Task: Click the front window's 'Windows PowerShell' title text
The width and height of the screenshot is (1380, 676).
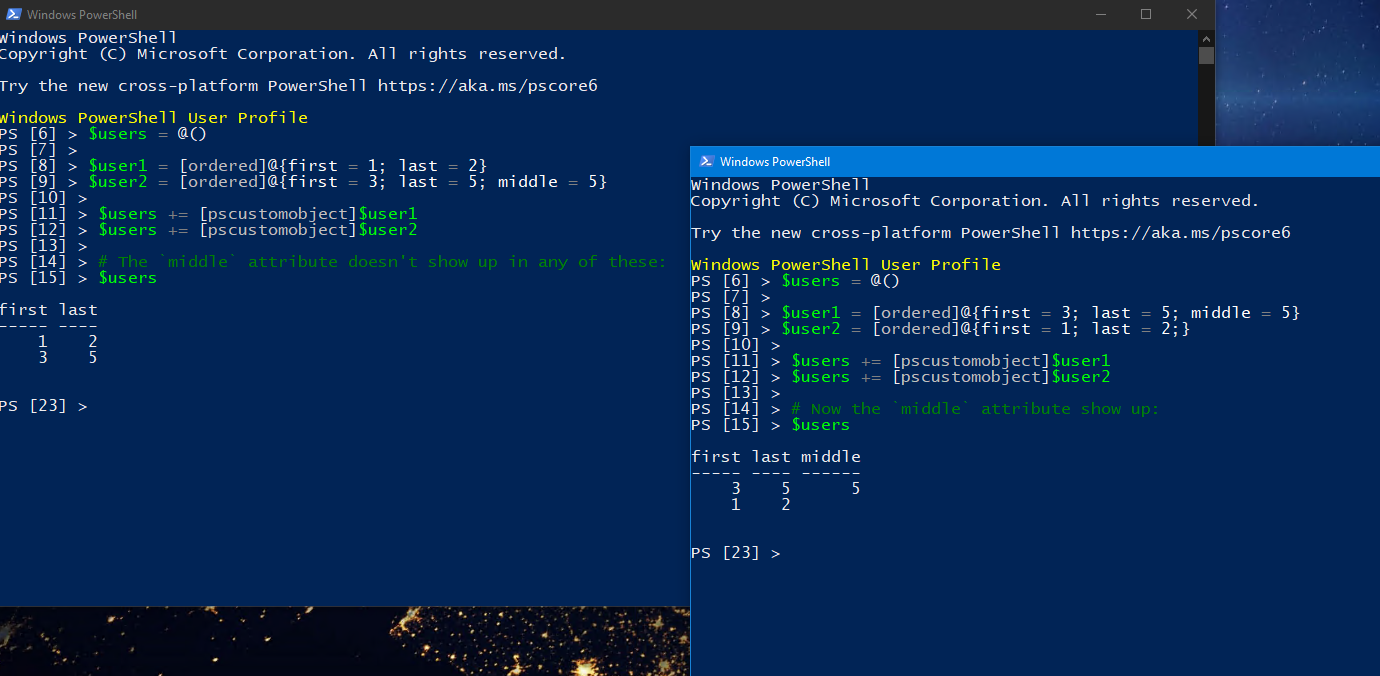Action: 775,162
